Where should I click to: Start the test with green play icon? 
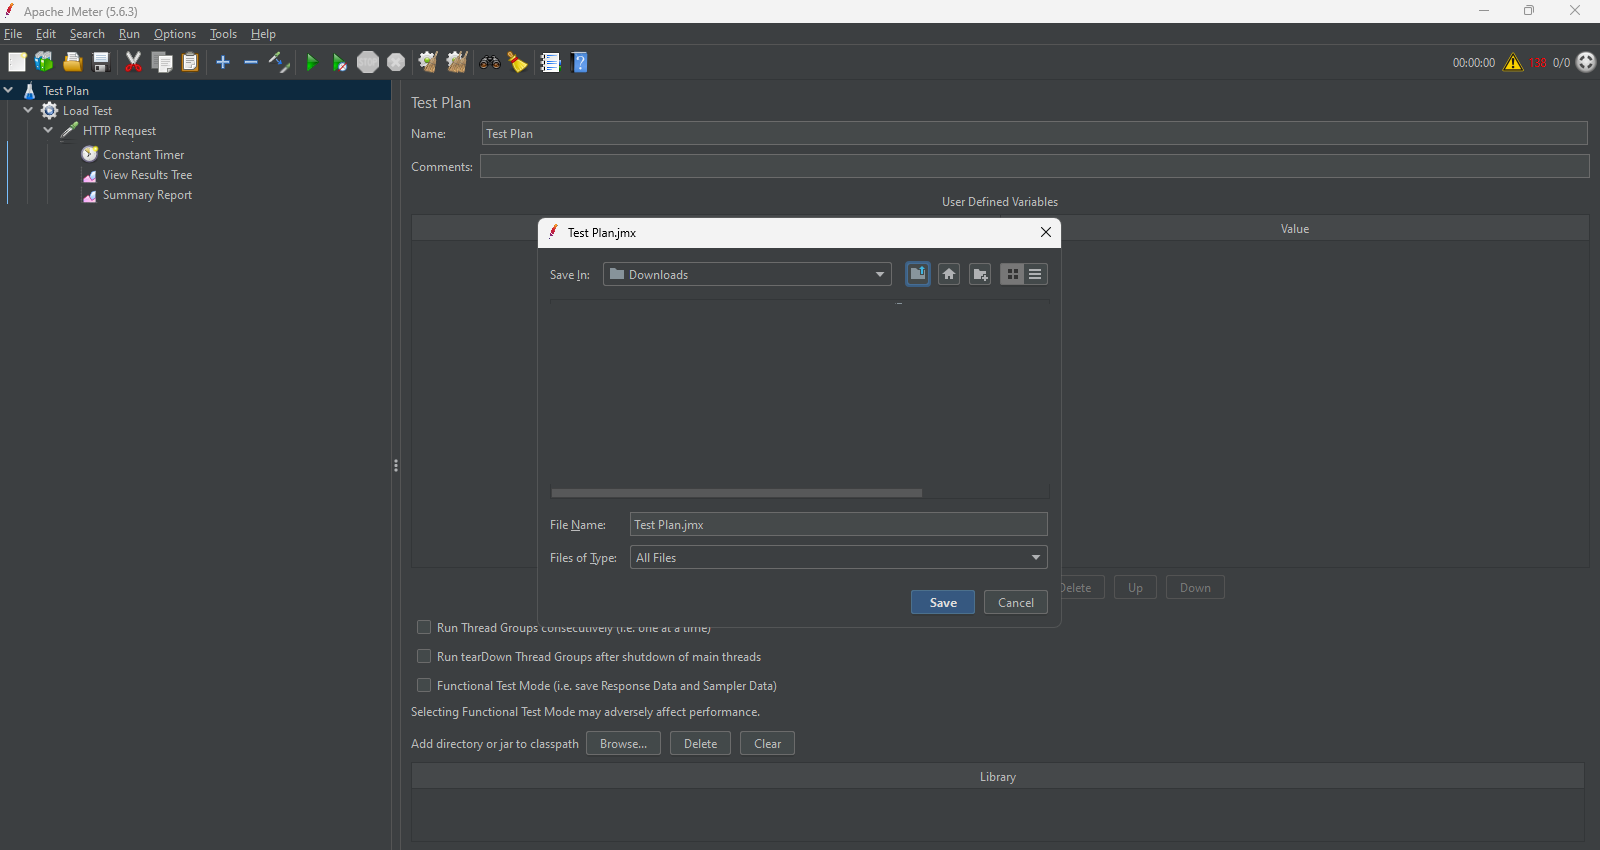(x=311, y=62)
